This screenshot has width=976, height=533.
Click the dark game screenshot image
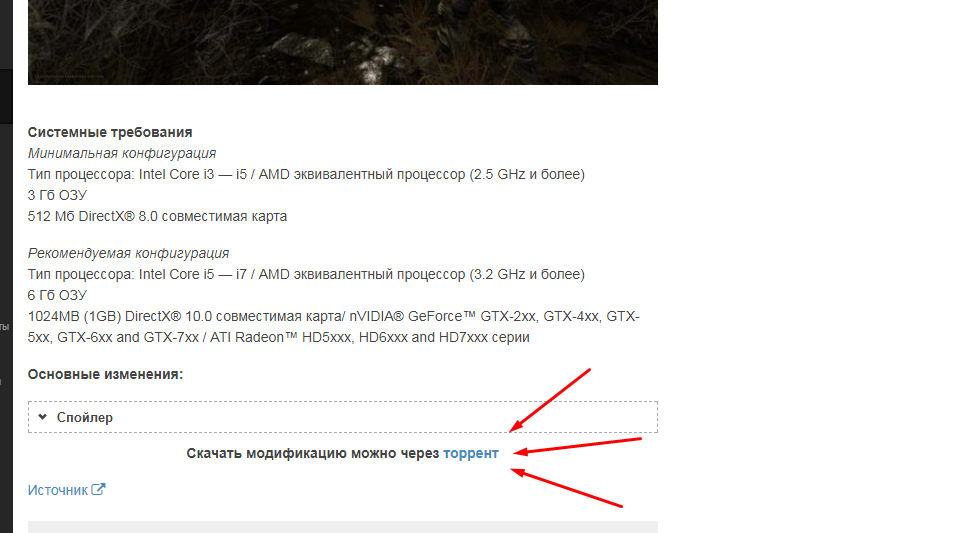[x=342, y=42]
